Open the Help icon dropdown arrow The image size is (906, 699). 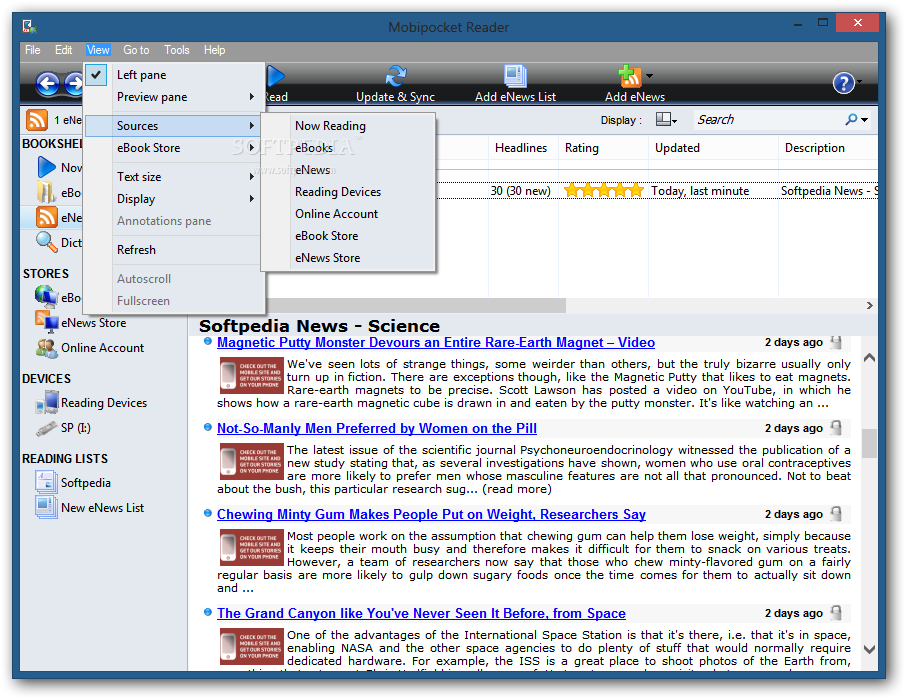click(x=859, y=83)
